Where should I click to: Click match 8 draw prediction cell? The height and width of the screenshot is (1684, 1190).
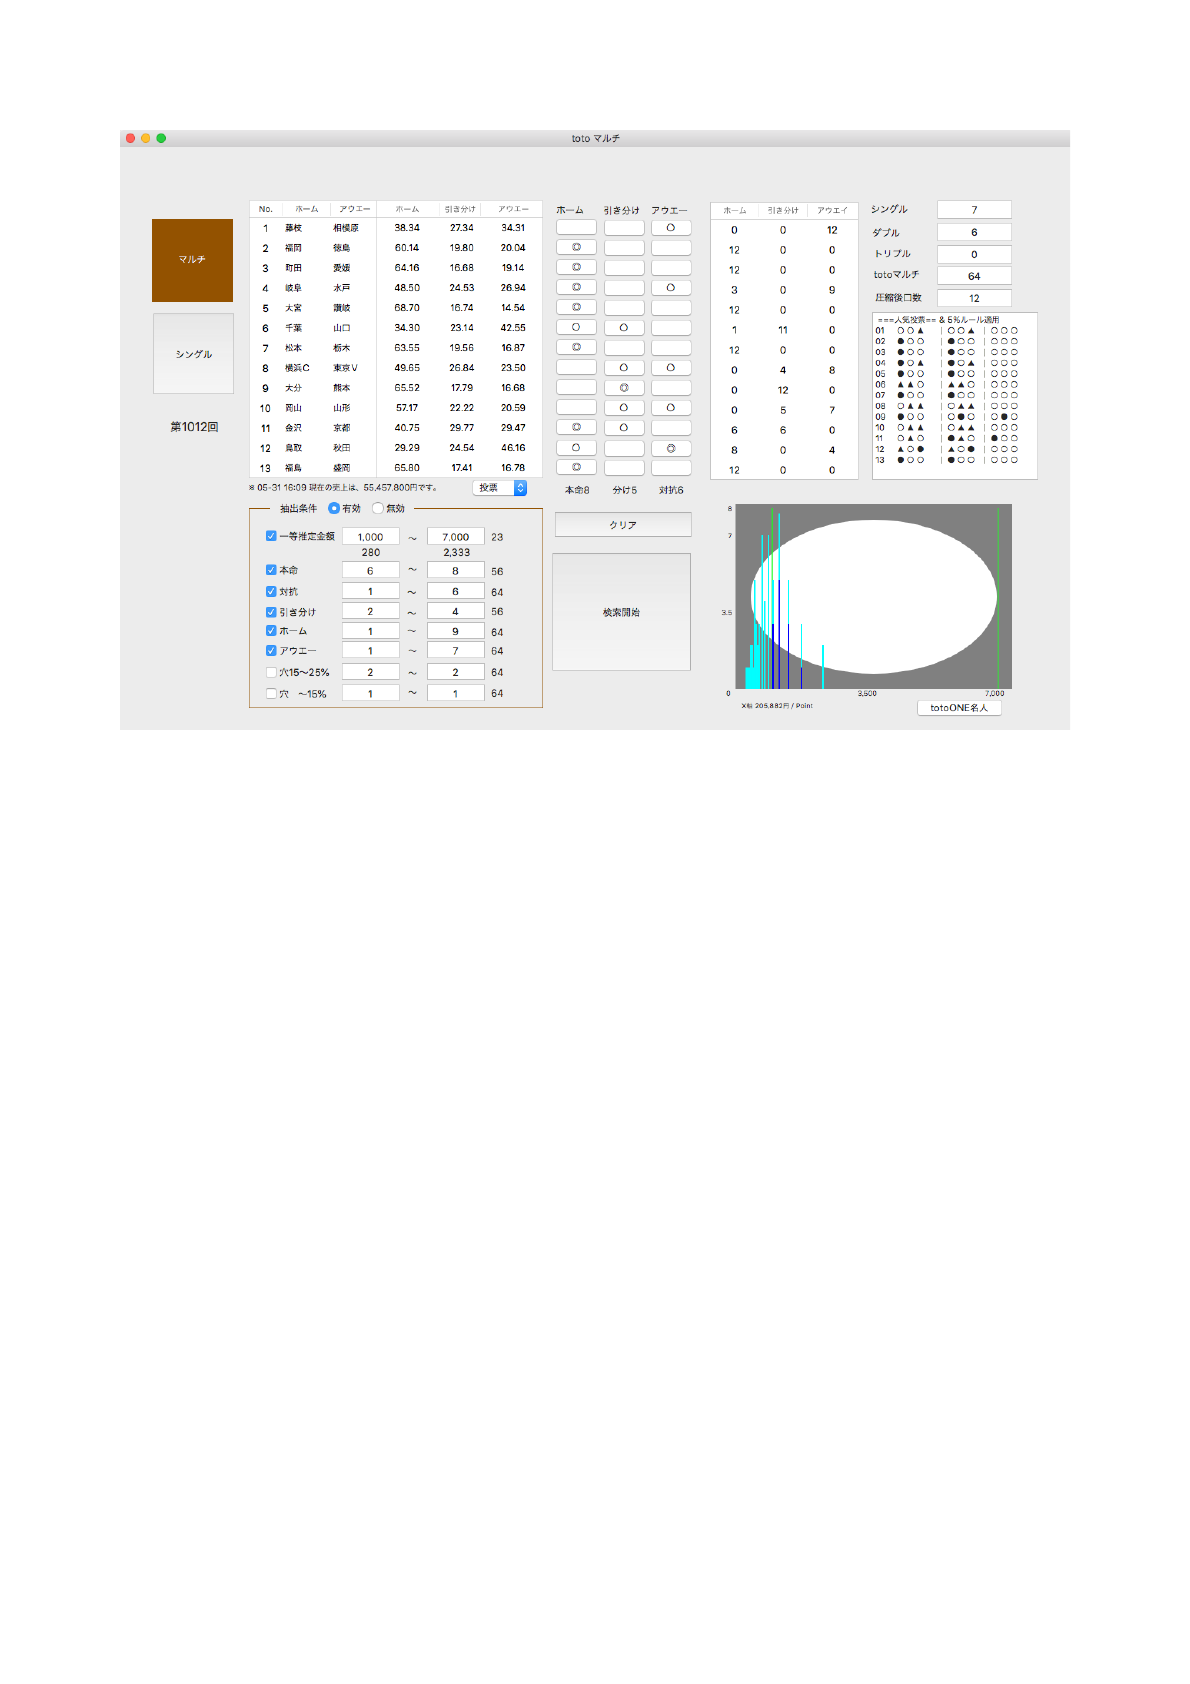tap(624, 368)
